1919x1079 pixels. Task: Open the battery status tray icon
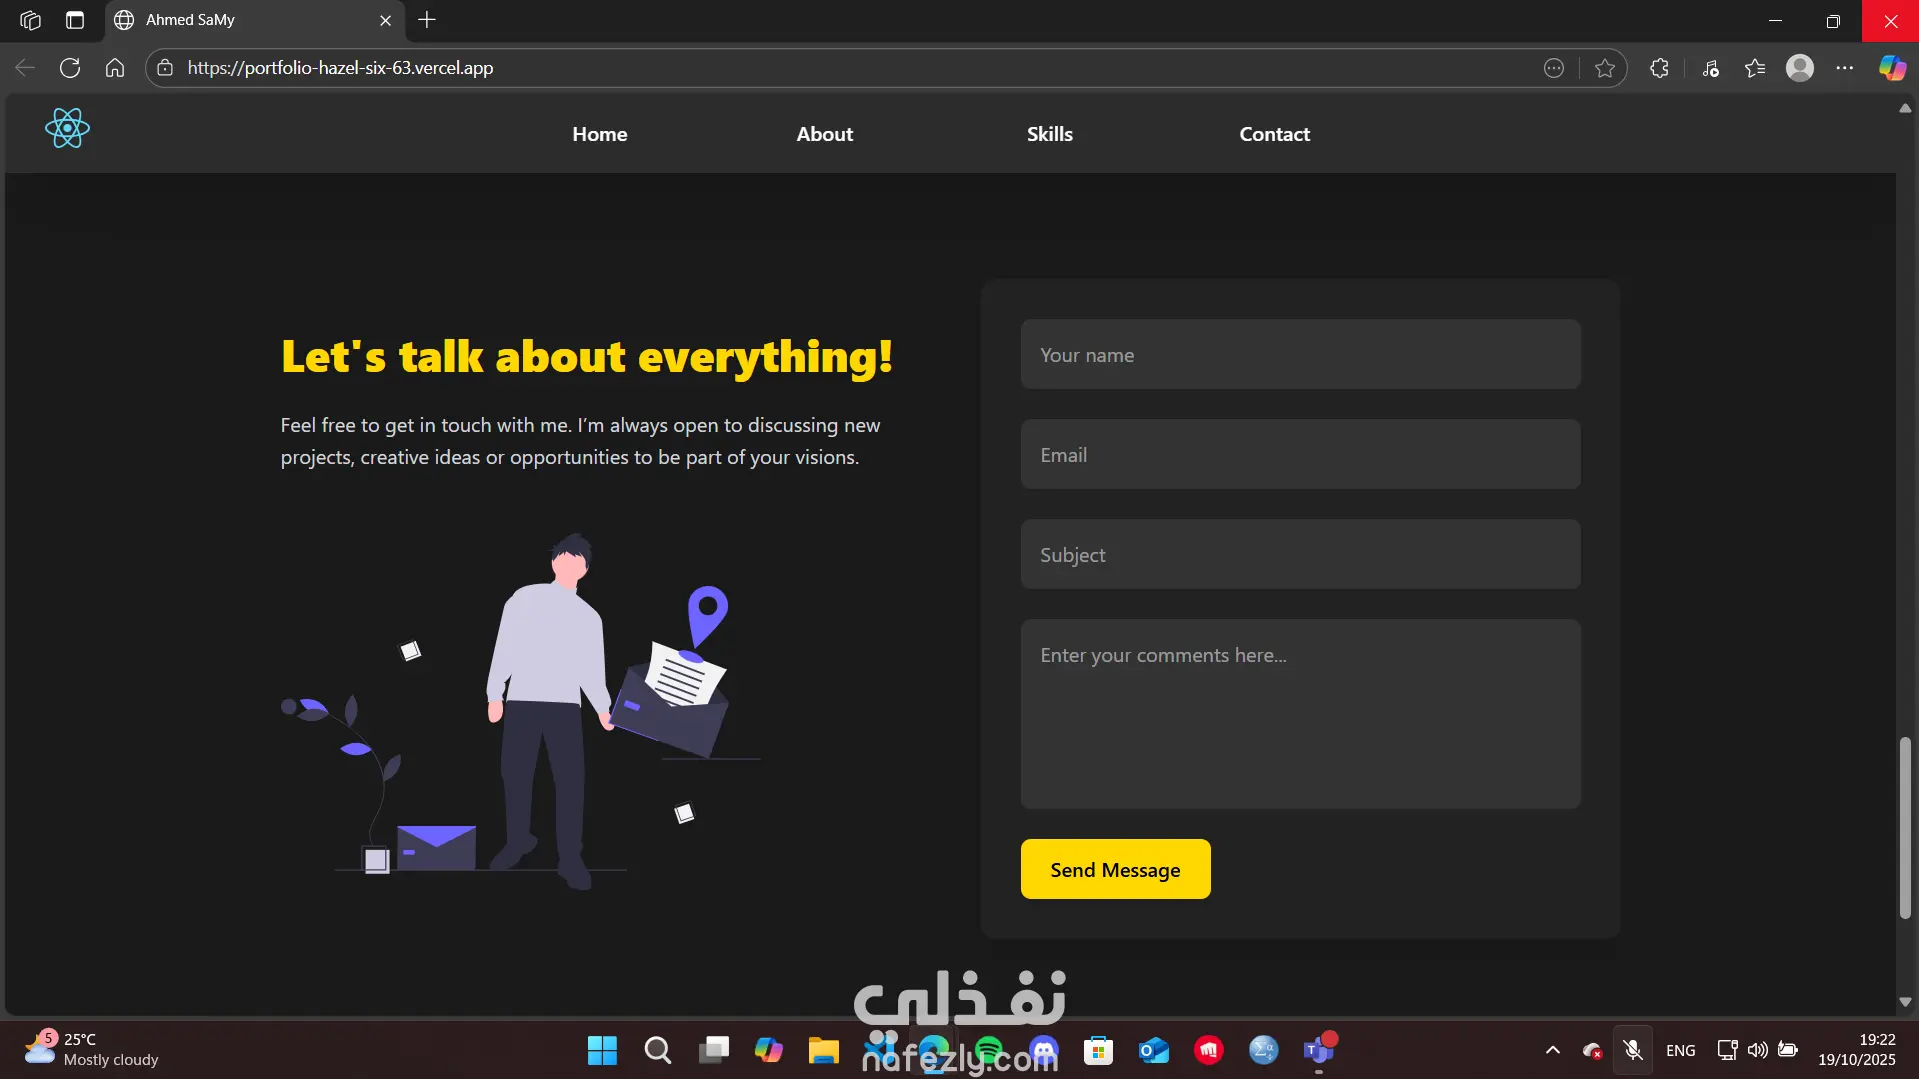pyautogui.click(x=1788, y=1050)
